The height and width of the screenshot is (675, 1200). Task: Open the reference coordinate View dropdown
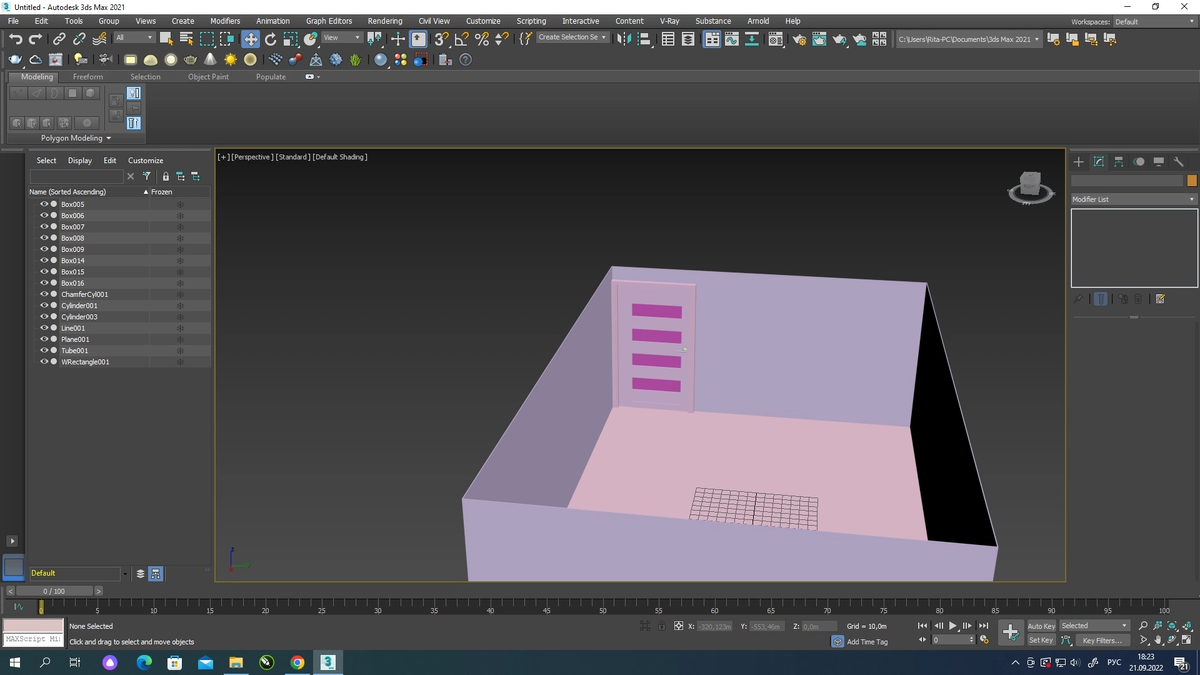[x=341, y=38]
